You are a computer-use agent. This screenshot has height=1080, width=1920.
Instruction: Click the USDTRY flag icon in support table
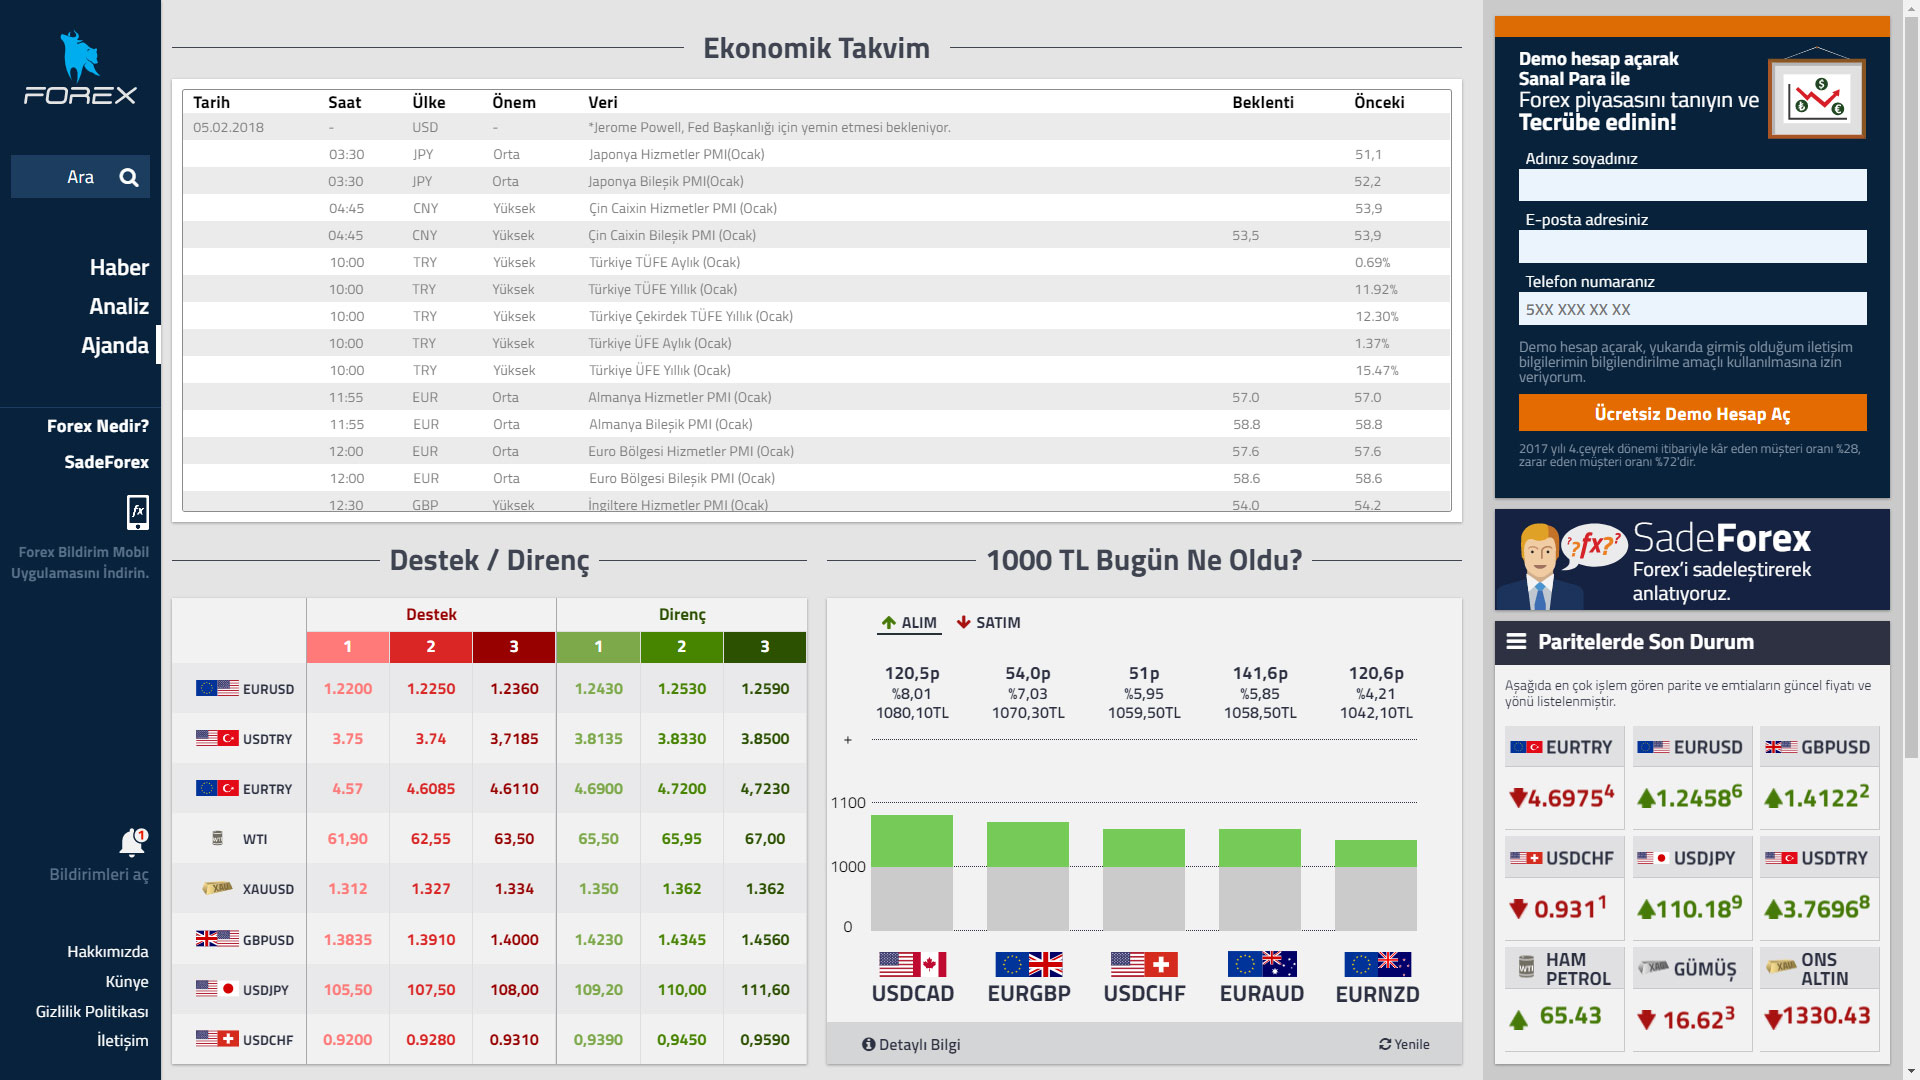tap(217, 738)
